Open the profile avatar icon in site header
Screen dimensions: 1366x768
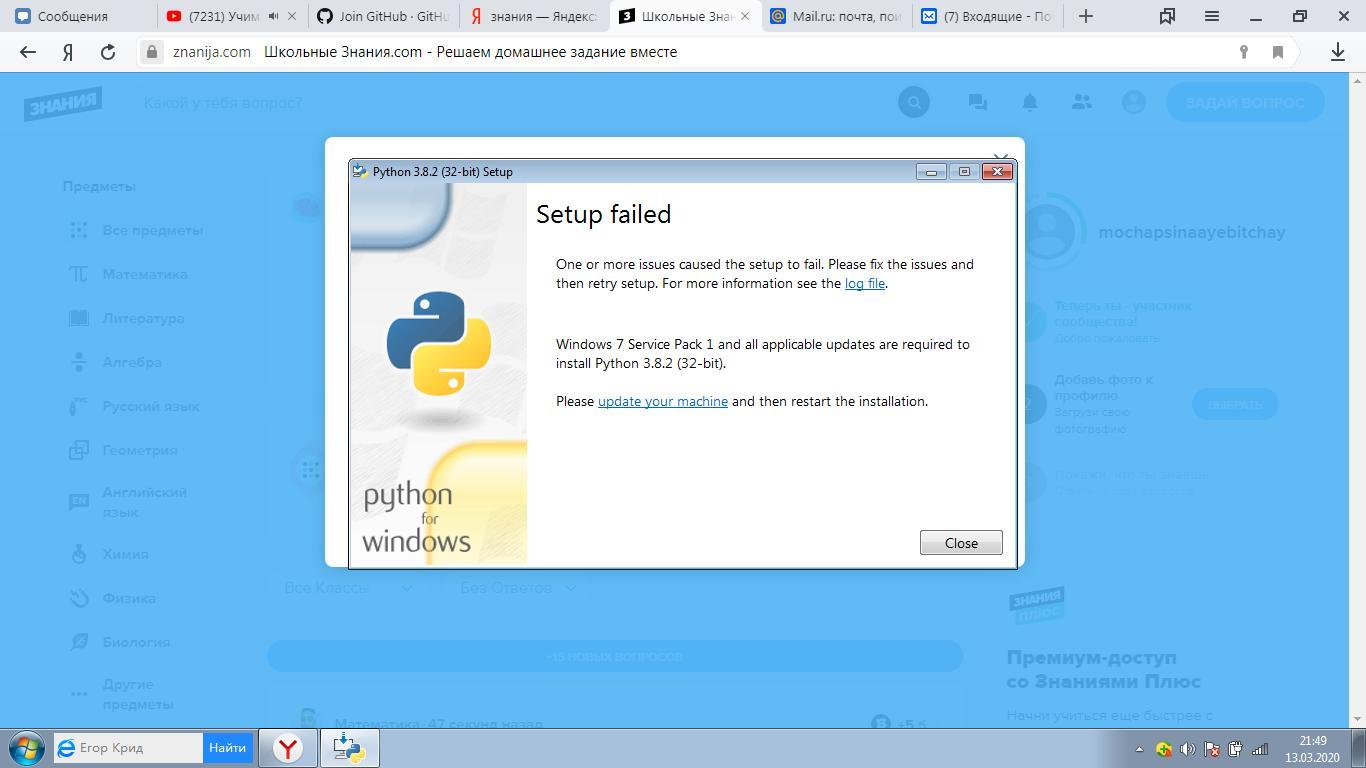(x=1134, y=102)
